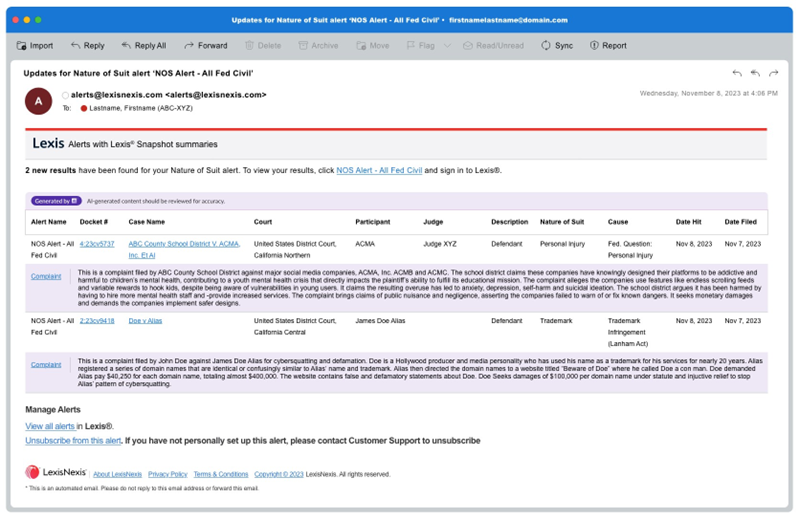Open the Doe v Alias case link
The height and width of the screenshot is (520, 799).
(x=145, y=321)
